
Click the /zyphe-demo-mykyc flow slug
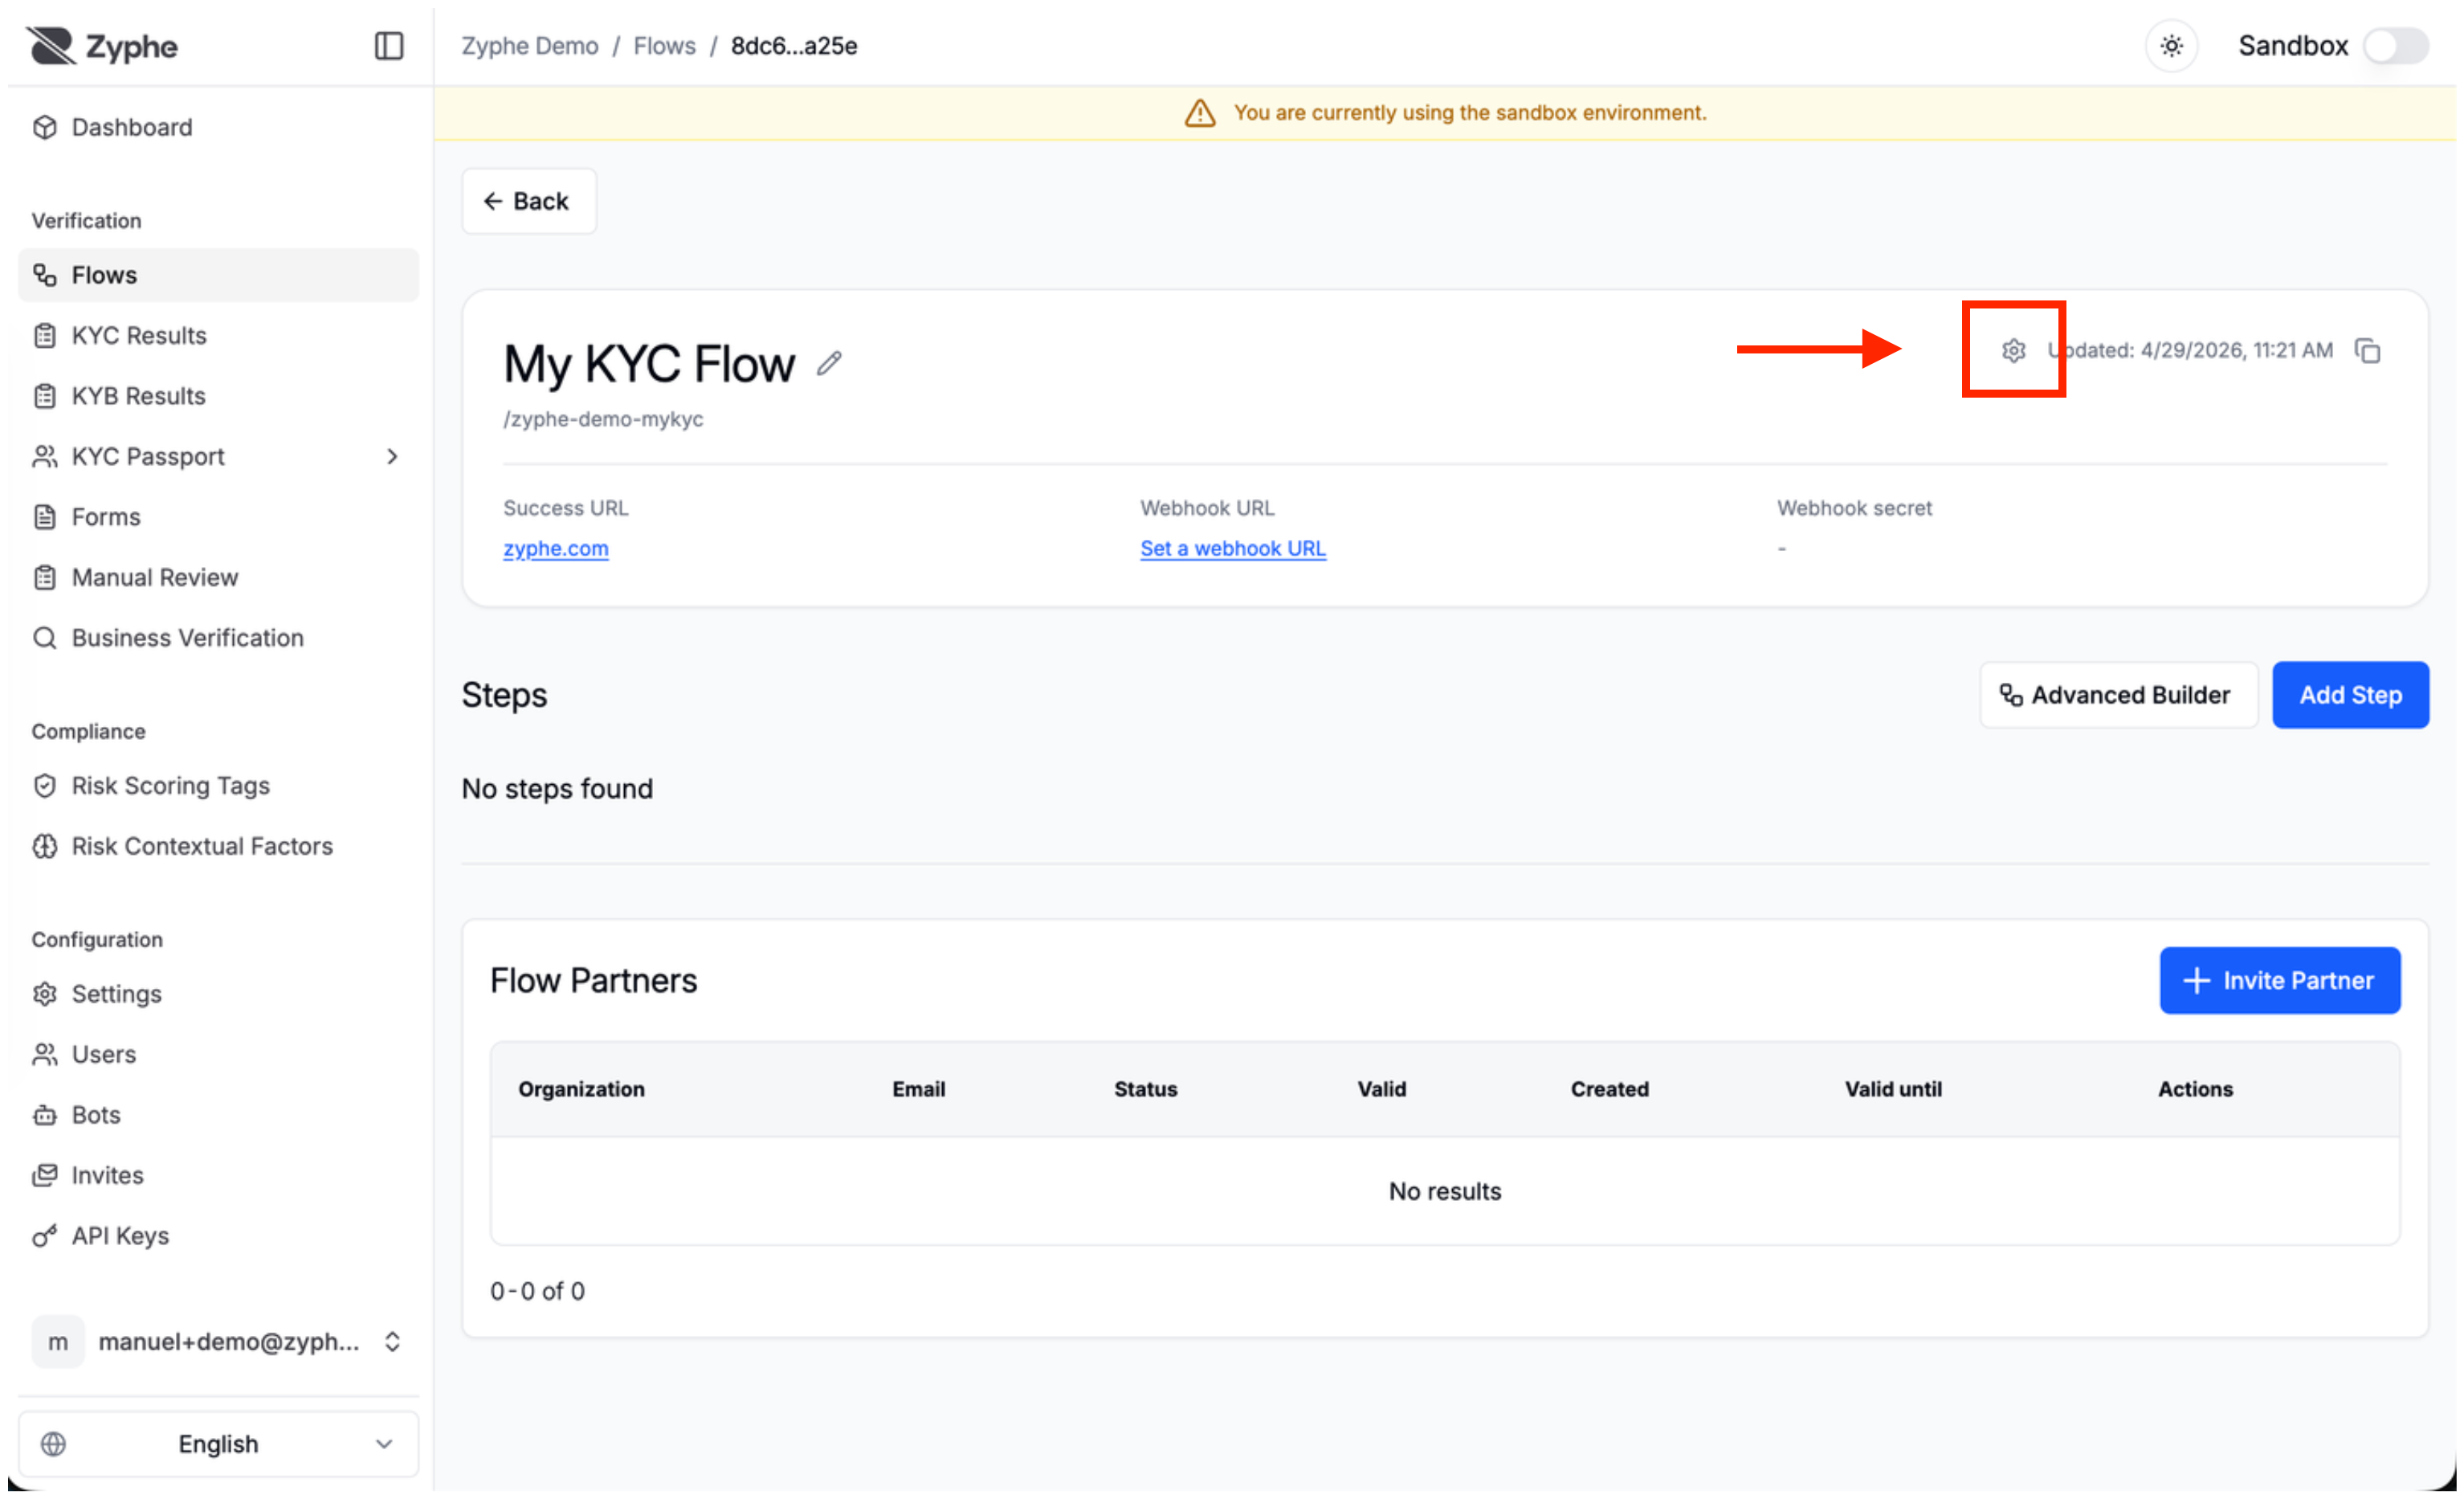603,419
